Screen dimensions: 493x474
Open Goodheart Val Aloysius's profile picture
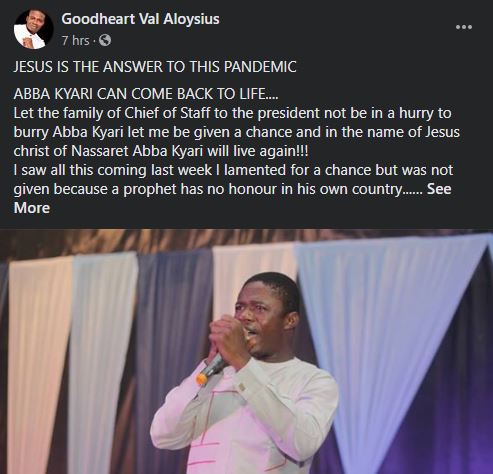click(x=33, y=29)
